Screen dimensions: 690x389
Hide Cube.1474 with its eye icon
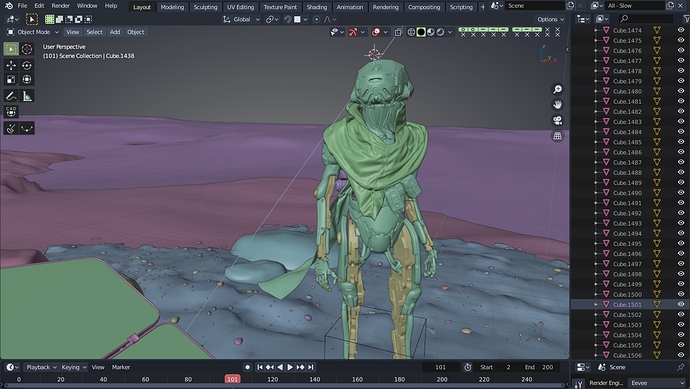[x=681, y=30]
